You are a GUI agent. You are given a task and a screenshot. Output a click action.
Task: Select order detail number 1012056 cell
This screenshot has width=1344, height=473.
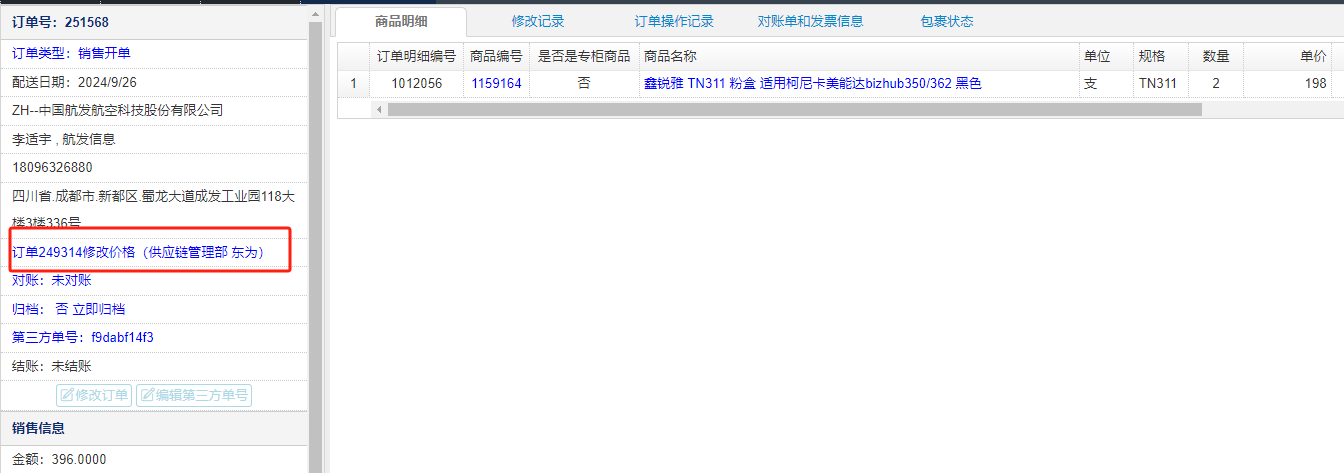click(416, 84)
